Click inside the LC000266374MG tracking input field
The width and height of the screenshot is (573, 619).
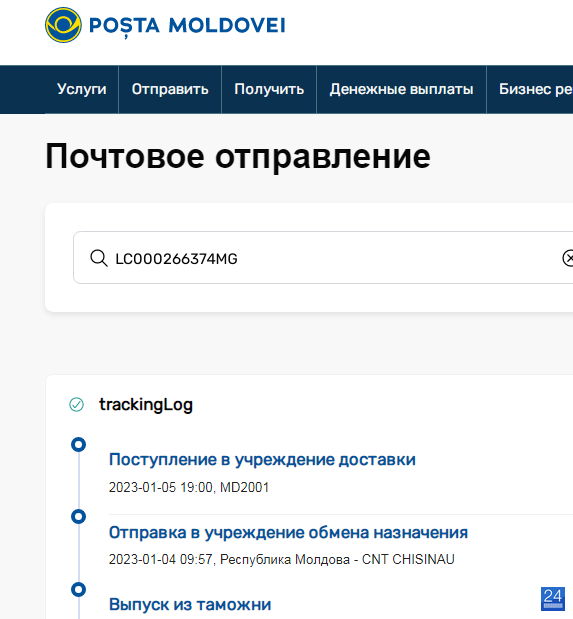(x=323, y=257)
